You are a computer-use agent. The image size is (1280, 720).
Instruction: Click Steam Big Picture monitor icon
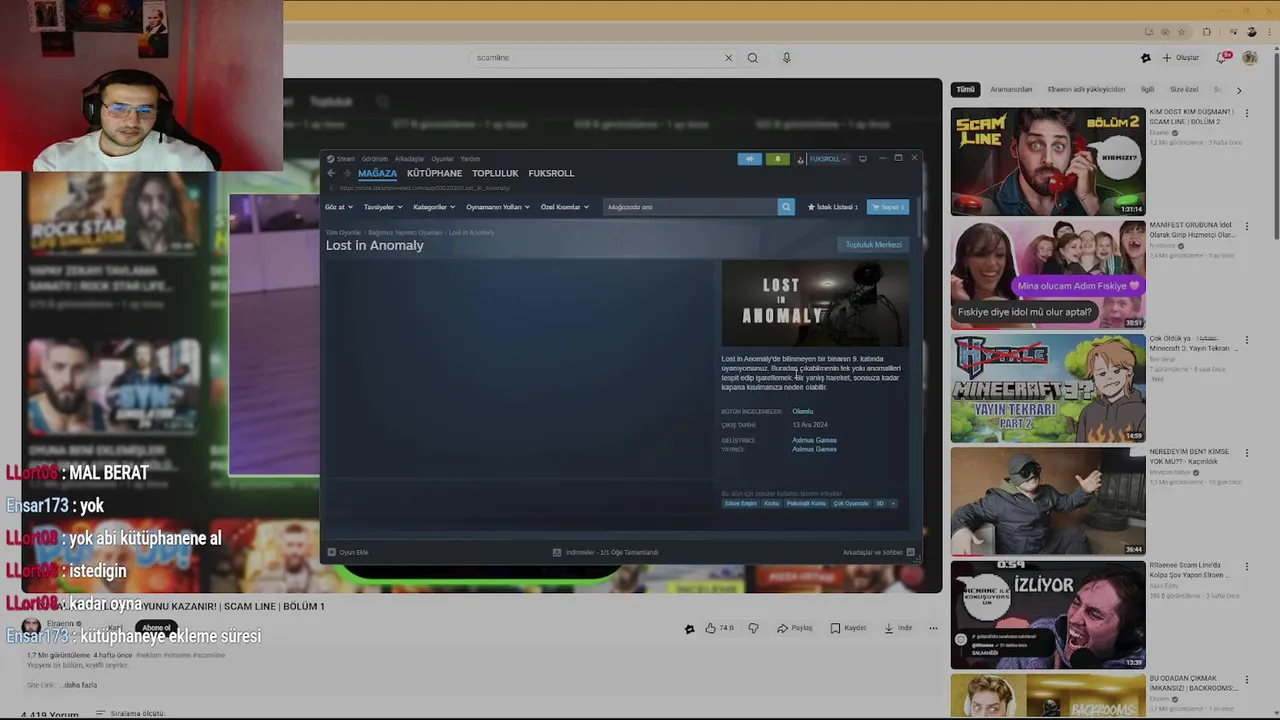[863, 159]
